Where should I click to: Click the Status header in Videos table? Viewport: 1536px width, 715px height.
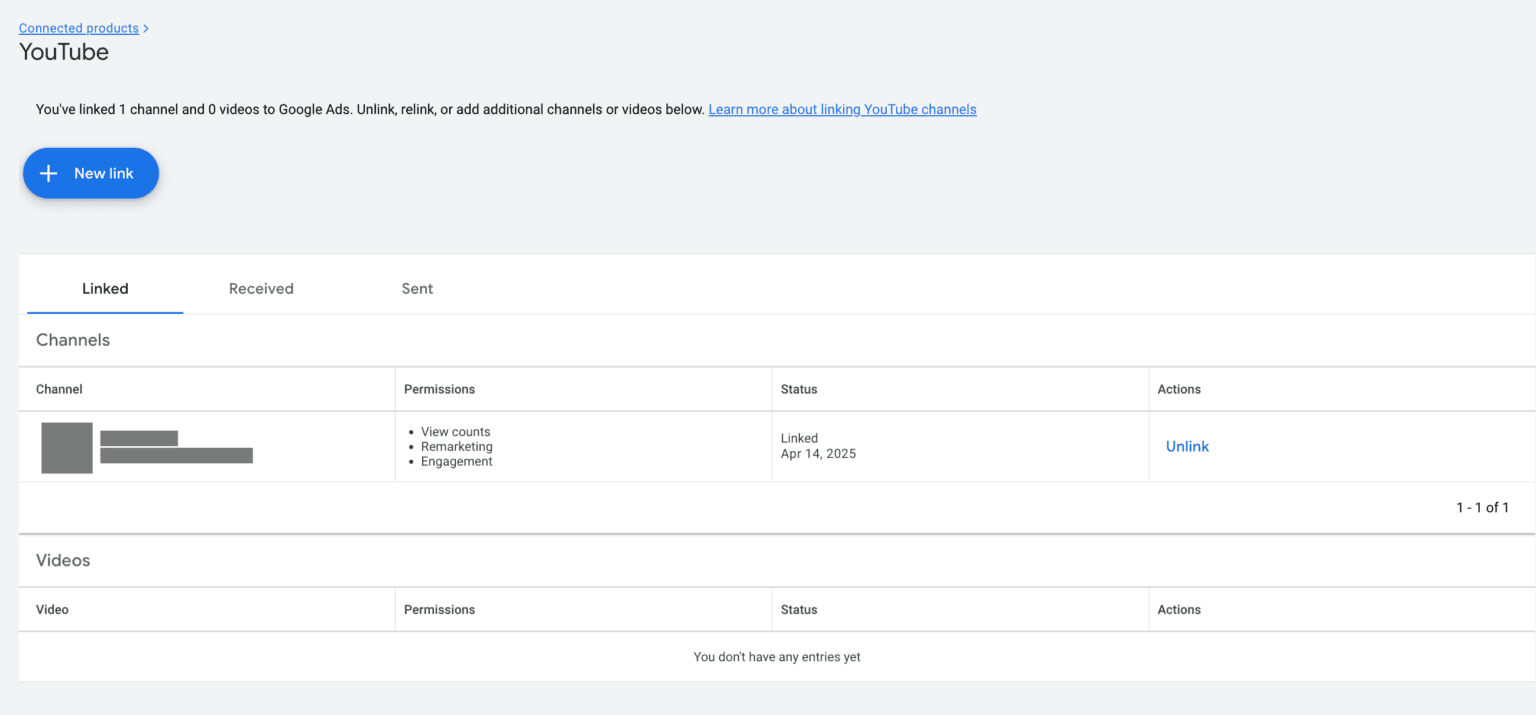(799, 609)
